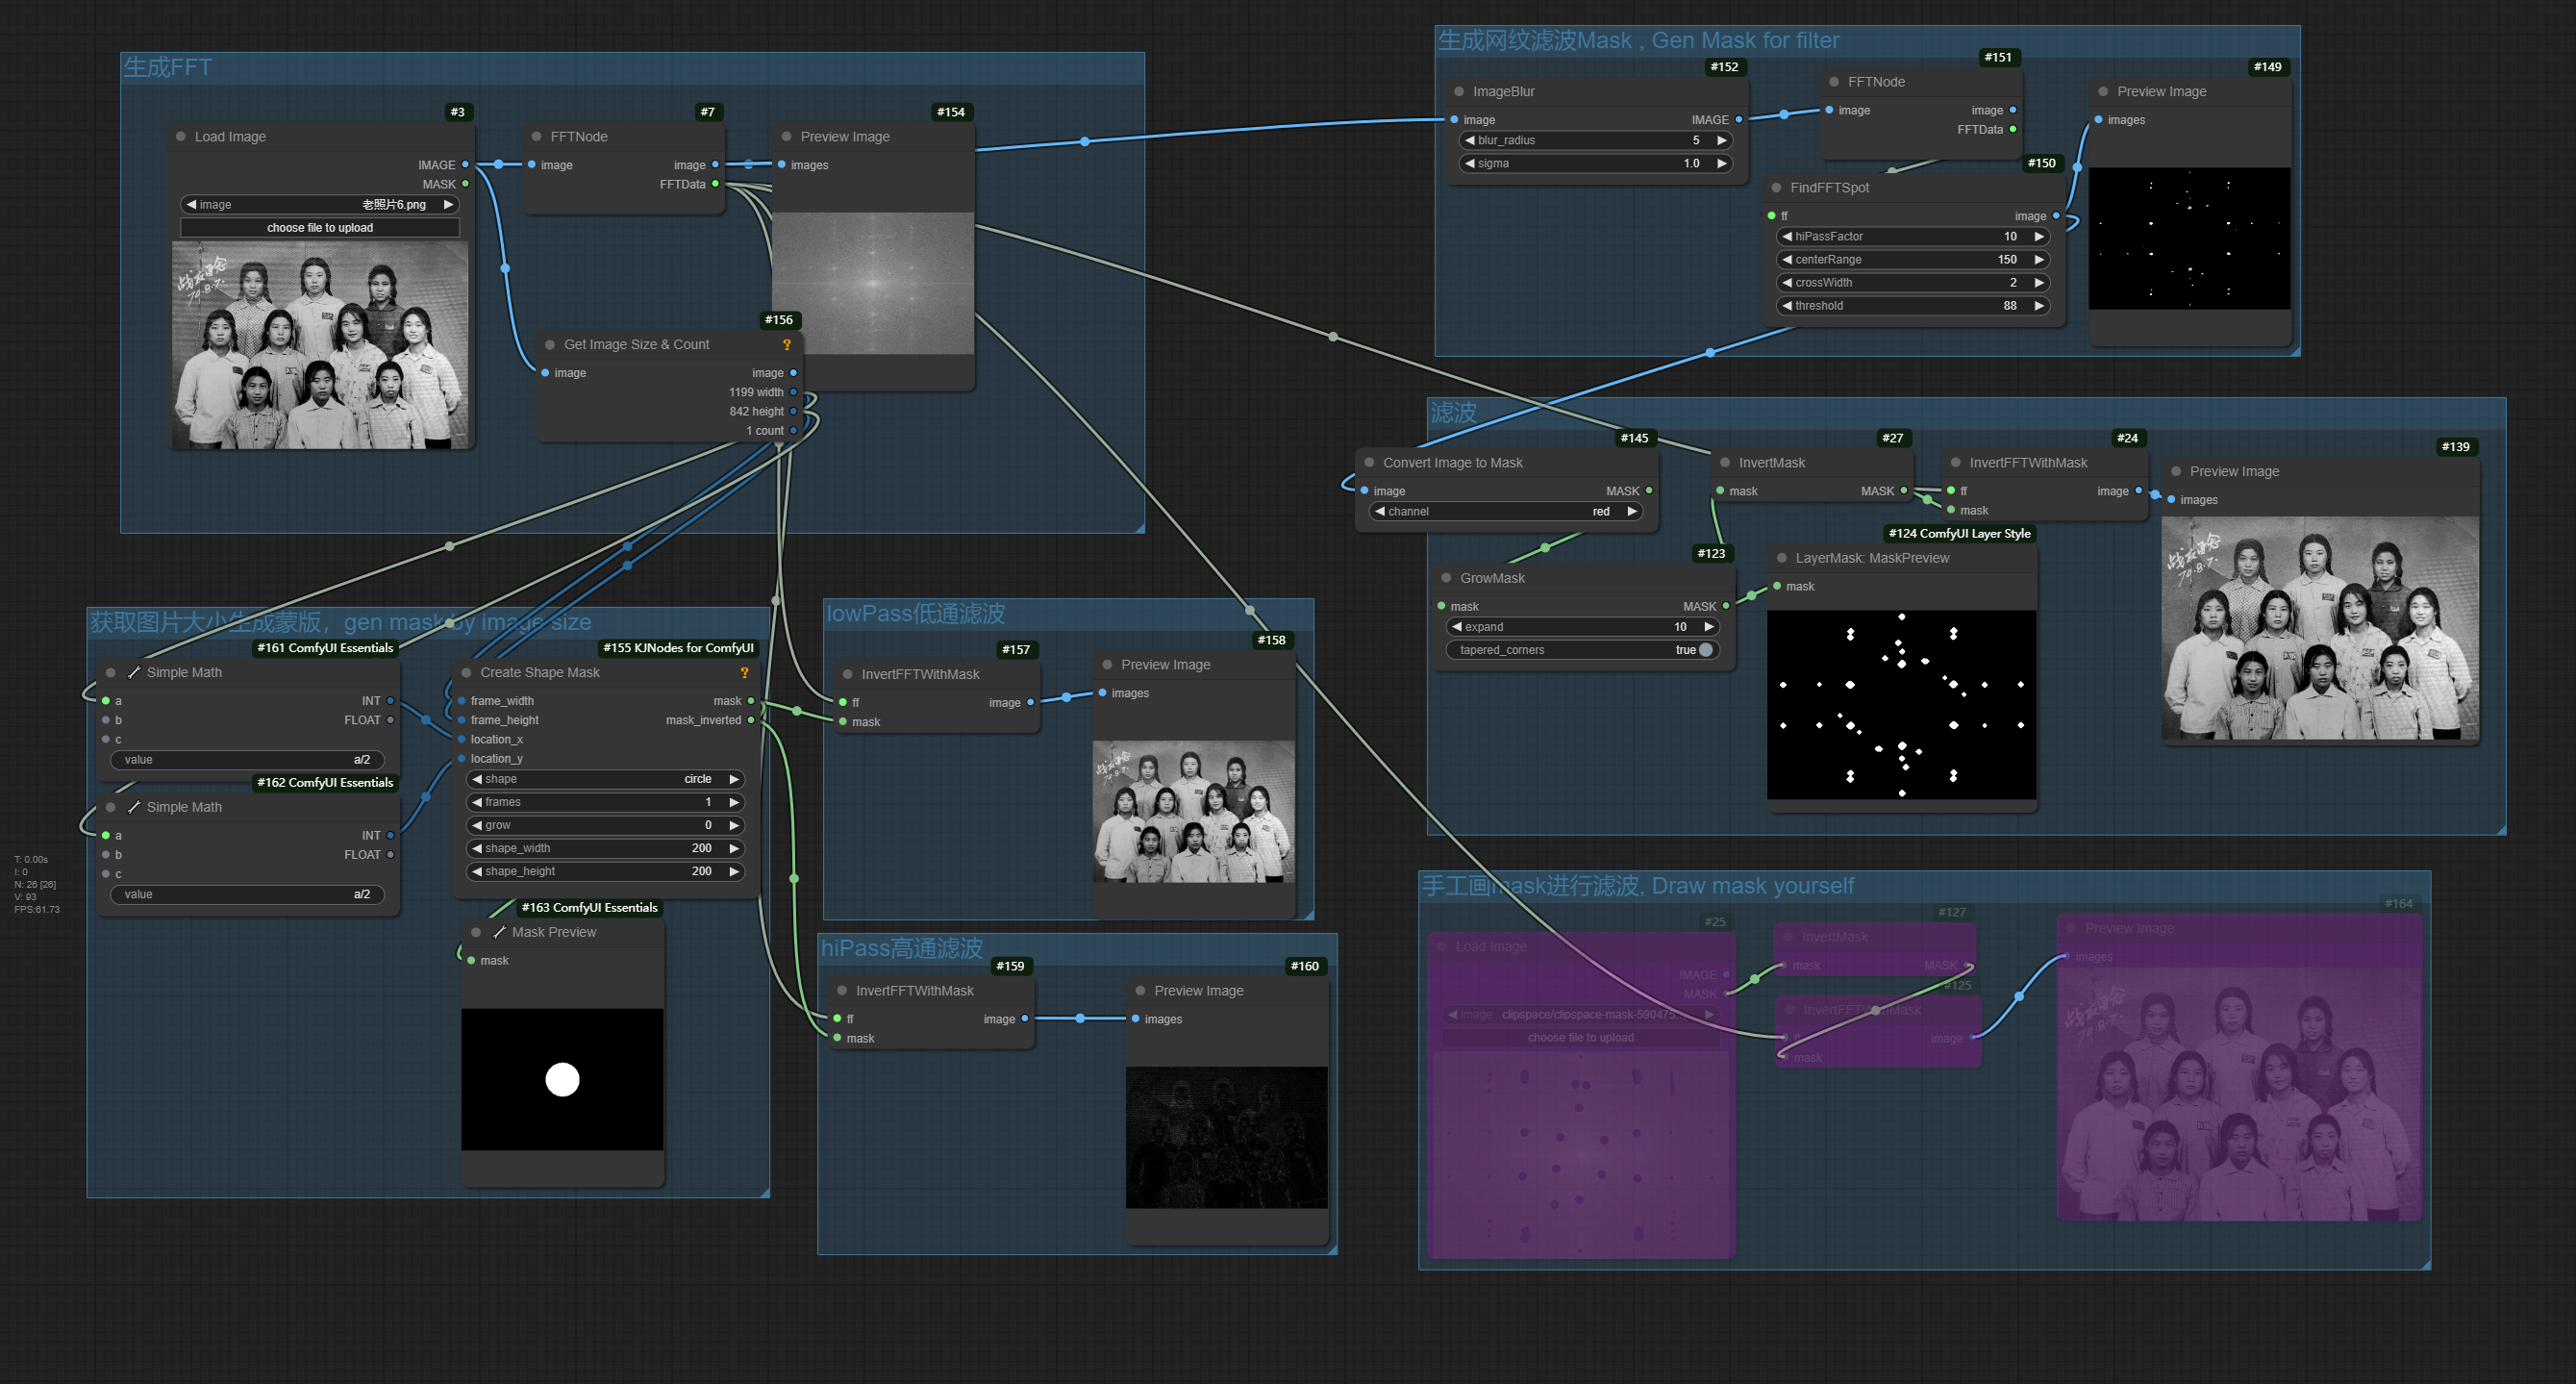This screenshot has height=1384, width=2576.
Task: Click the choose file to upload button
Action: [x=320, y=228]
